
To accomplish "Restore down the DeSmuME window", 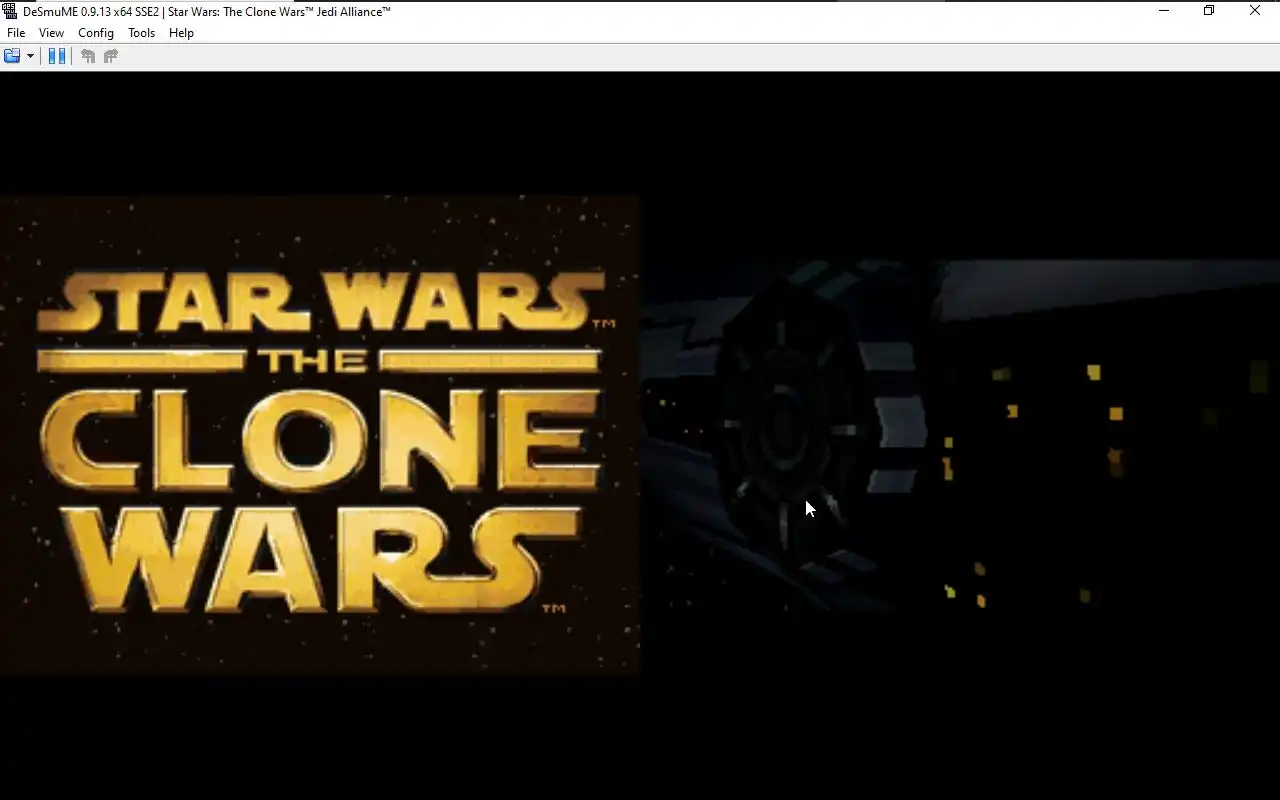I will [x=1209, y=11].
